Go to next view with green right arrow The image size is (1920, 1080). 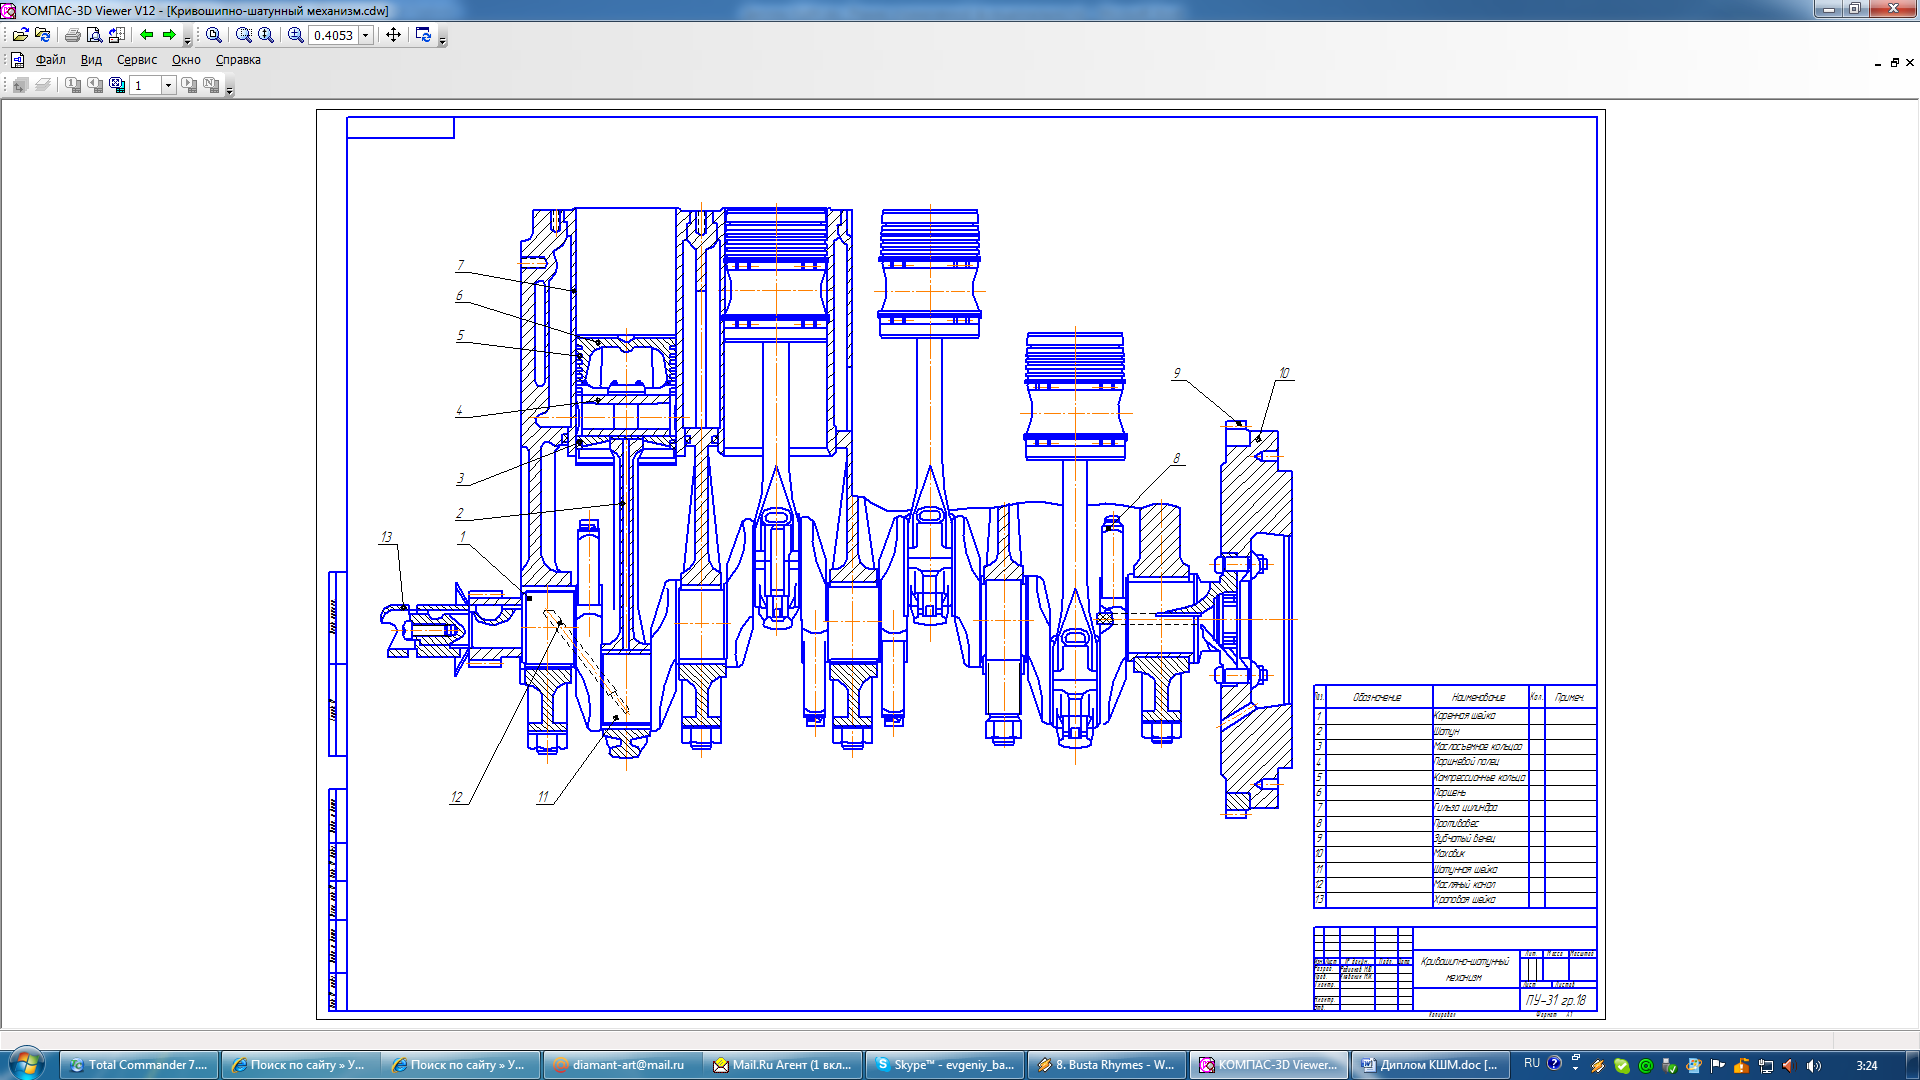(x=169, y=35)
